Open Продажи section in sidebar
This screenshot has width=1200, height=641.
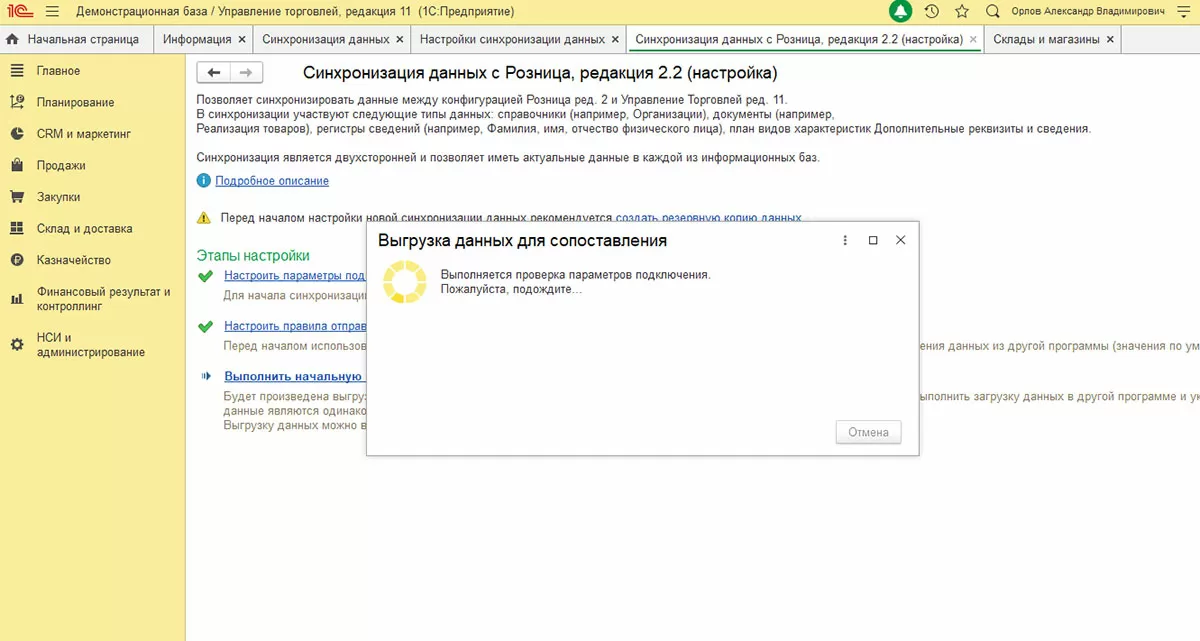point(92,165)
